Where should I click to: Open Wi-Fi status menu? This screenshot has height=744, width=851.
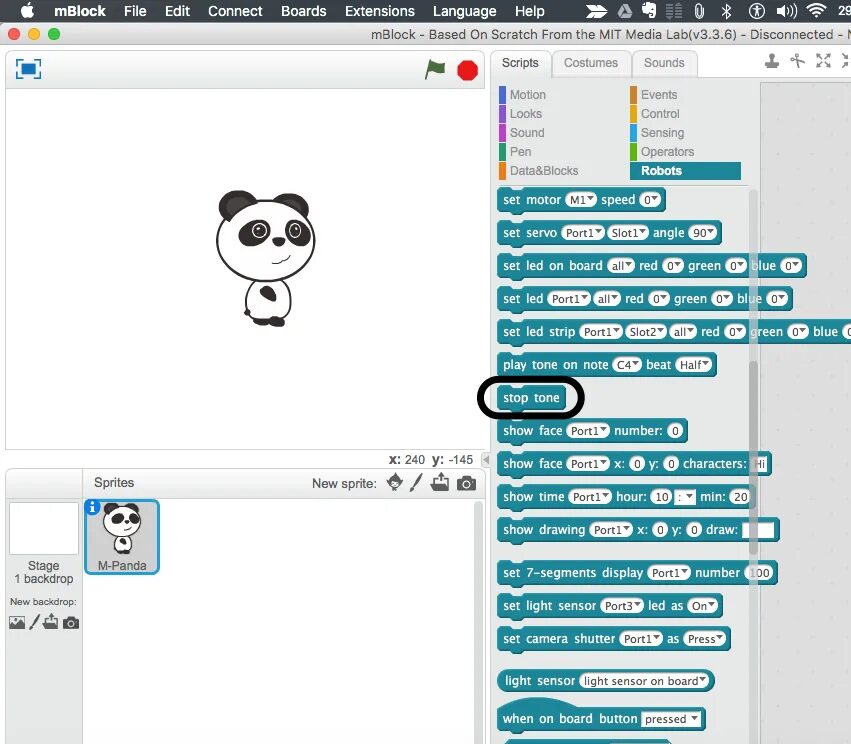pos(816,10)
